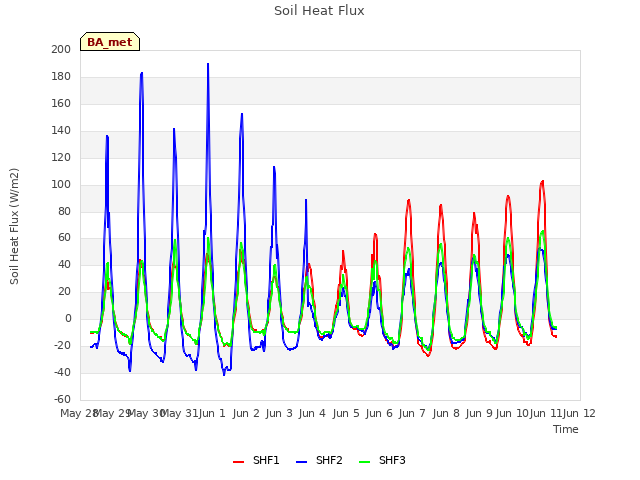This screenshot has height=480, width=640.
Task: Click the Jun 2 x-axis tick label
Action: 246,413
